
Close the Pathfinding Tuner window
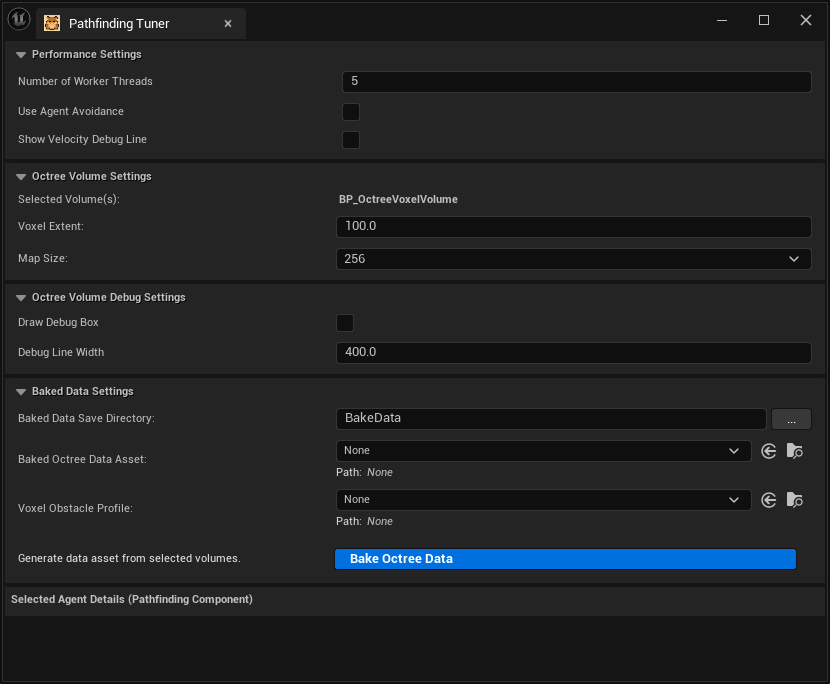[806, 21]
